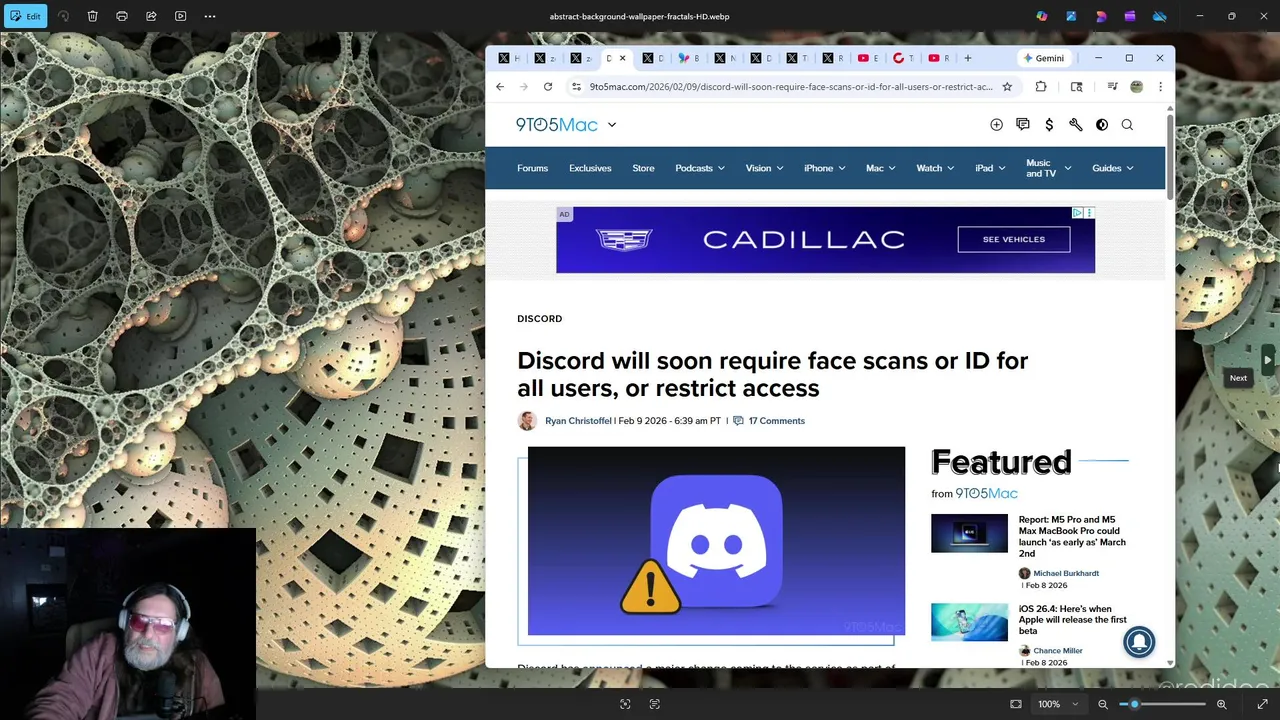1280x720 pixels.
Task: Click the zoom in magnifier in Photos
Action: 1221,704
